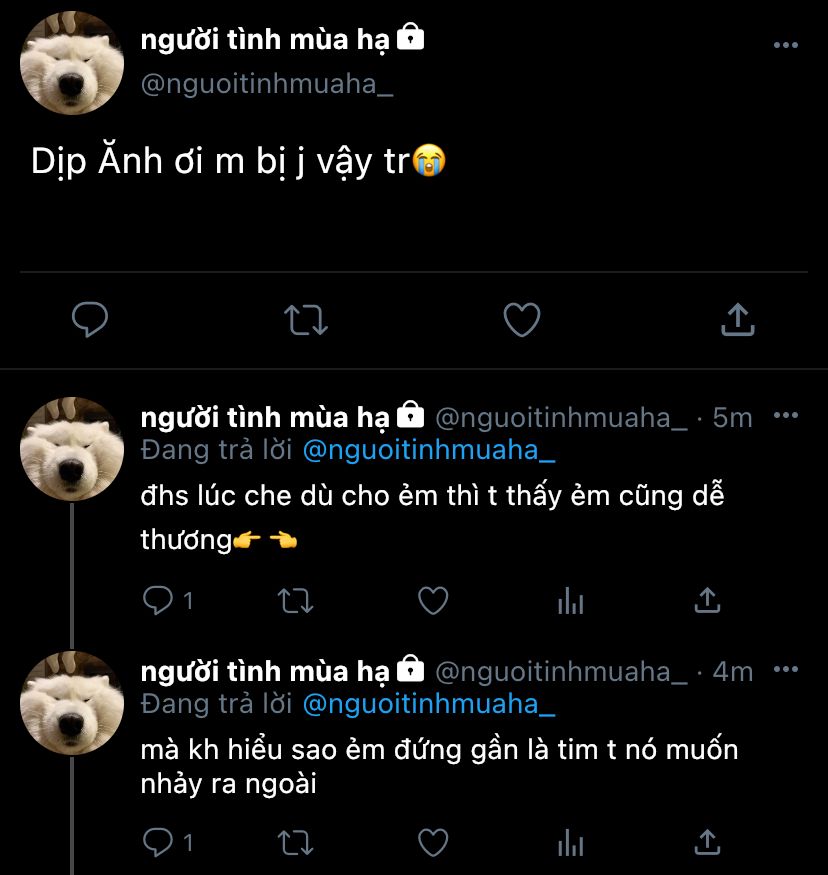828x875 pixels.
Task: Reply to the 4m-old reply tweet
Action: 158,842
